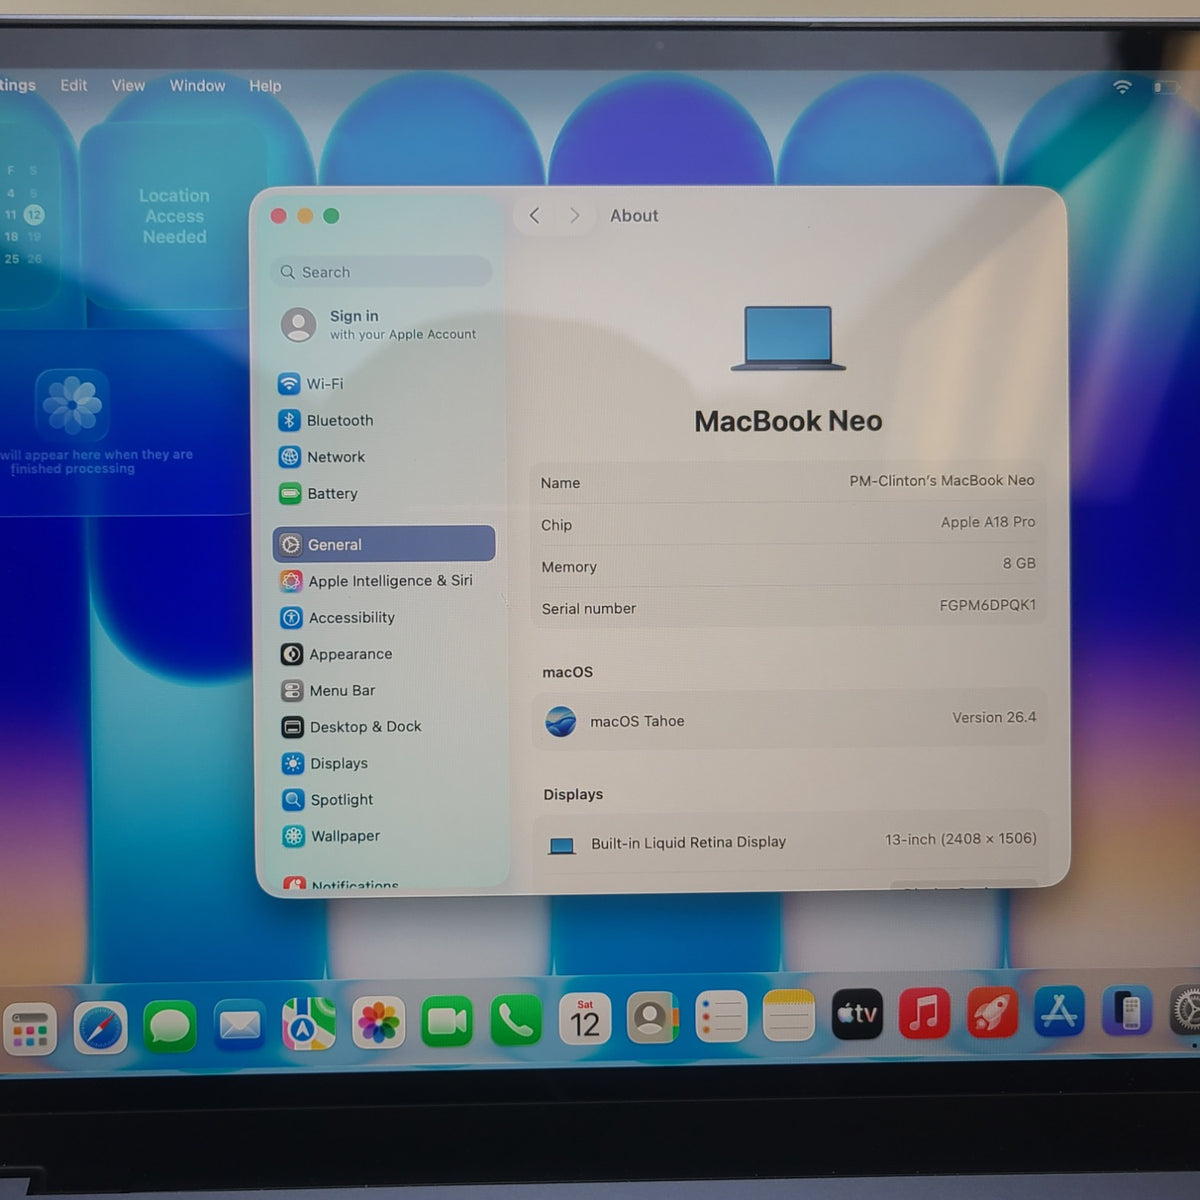Click the Search field in settings sidebar

[x=381, y=272]
